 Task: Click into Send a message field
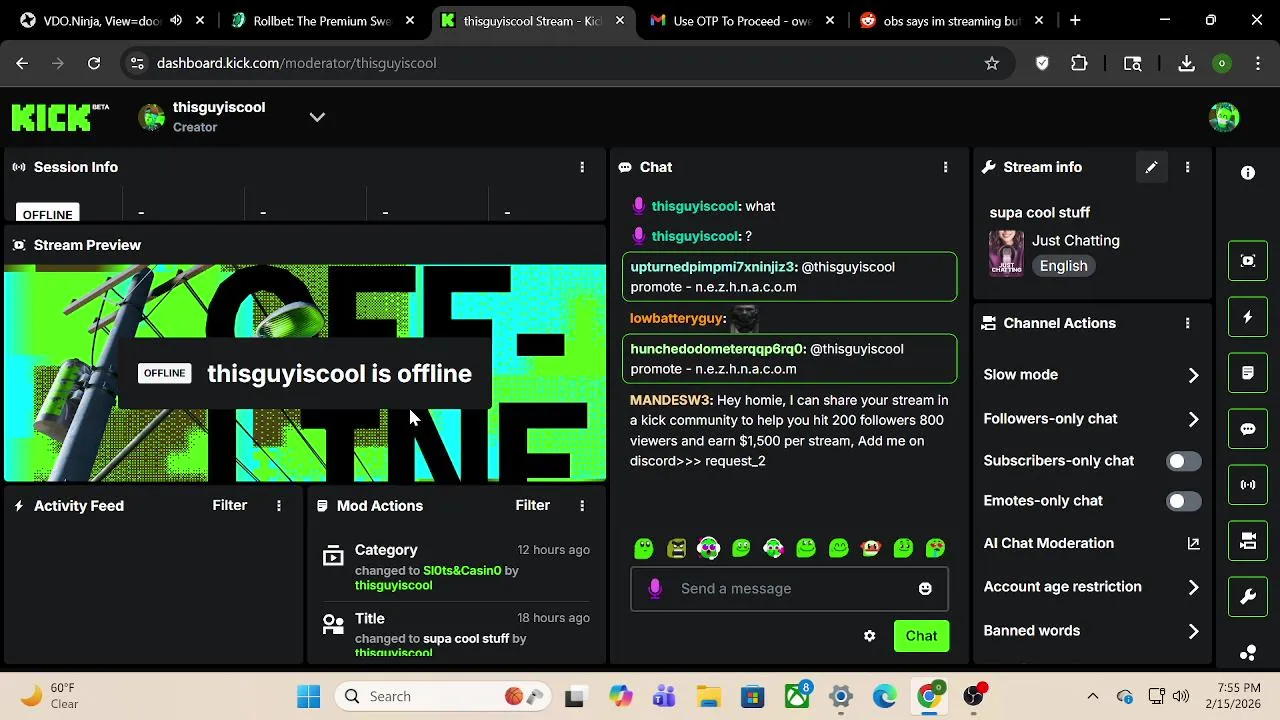(x=790, y=588)
